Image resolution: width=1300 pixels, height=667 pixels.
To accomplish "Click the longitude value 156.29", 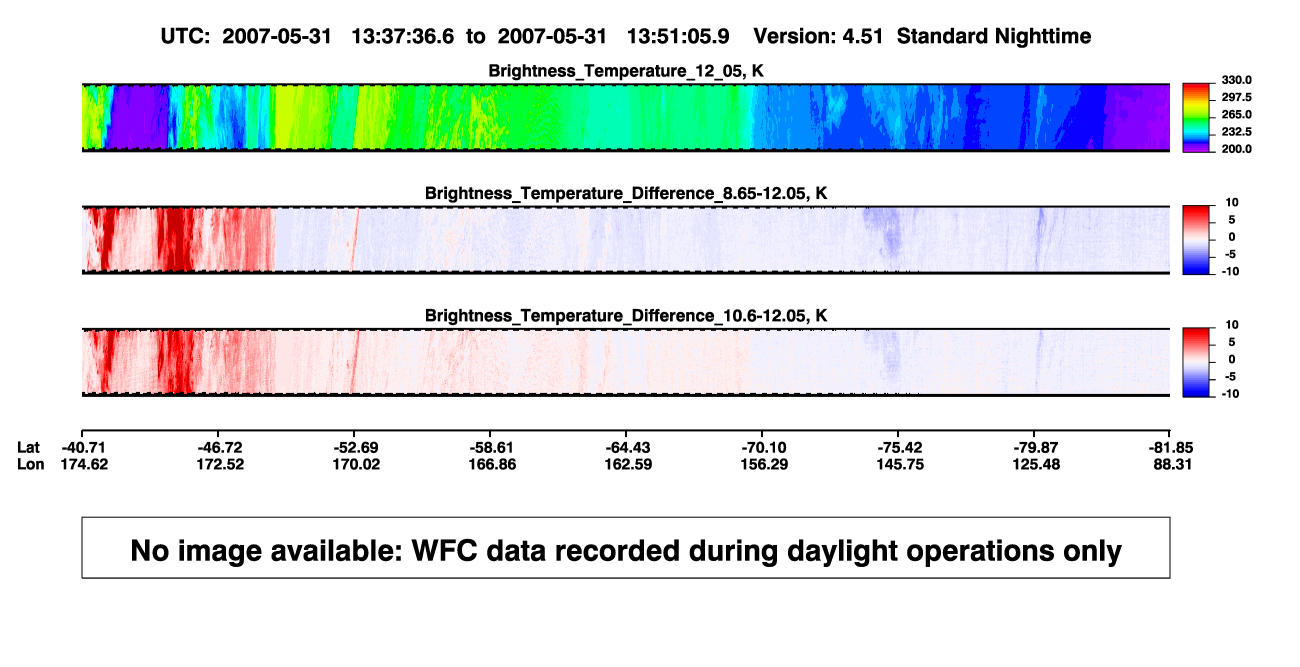I will [x=763, y=464].
